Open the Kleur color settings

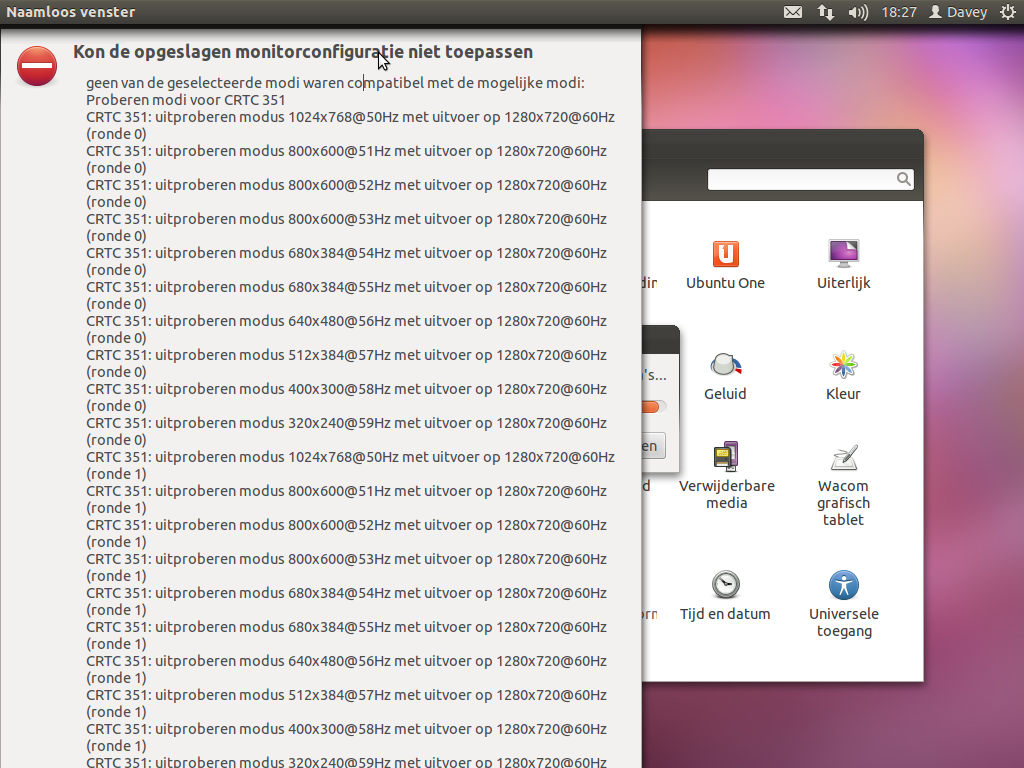843,375
